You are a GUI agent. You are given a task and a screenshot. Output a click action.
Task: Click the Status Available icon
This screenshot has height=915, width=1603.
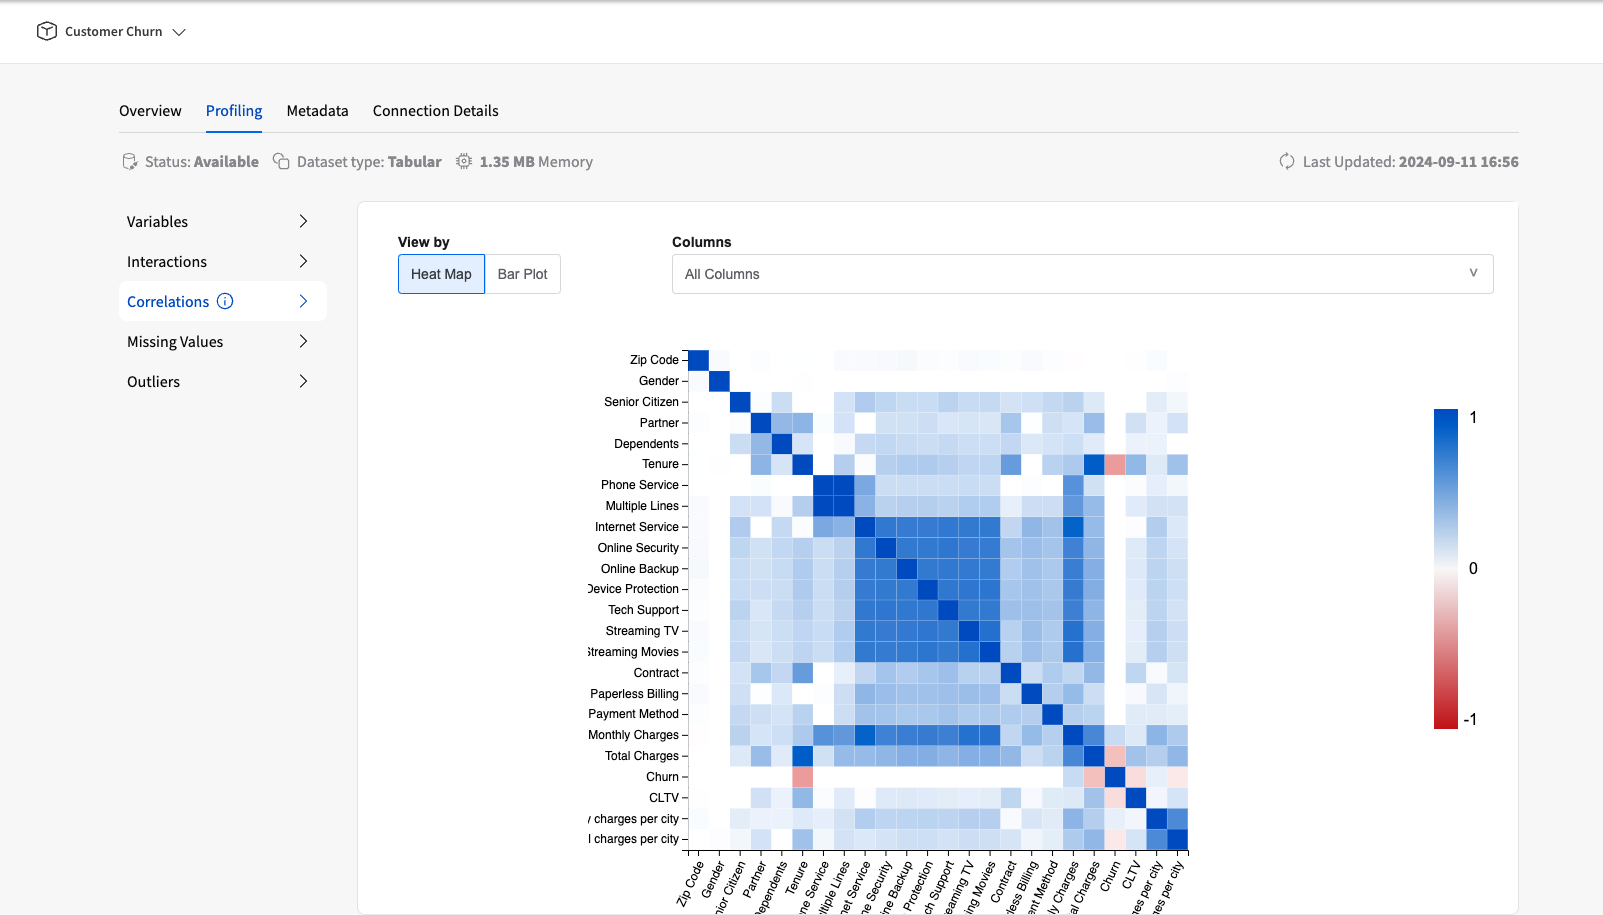pos(130,162)
